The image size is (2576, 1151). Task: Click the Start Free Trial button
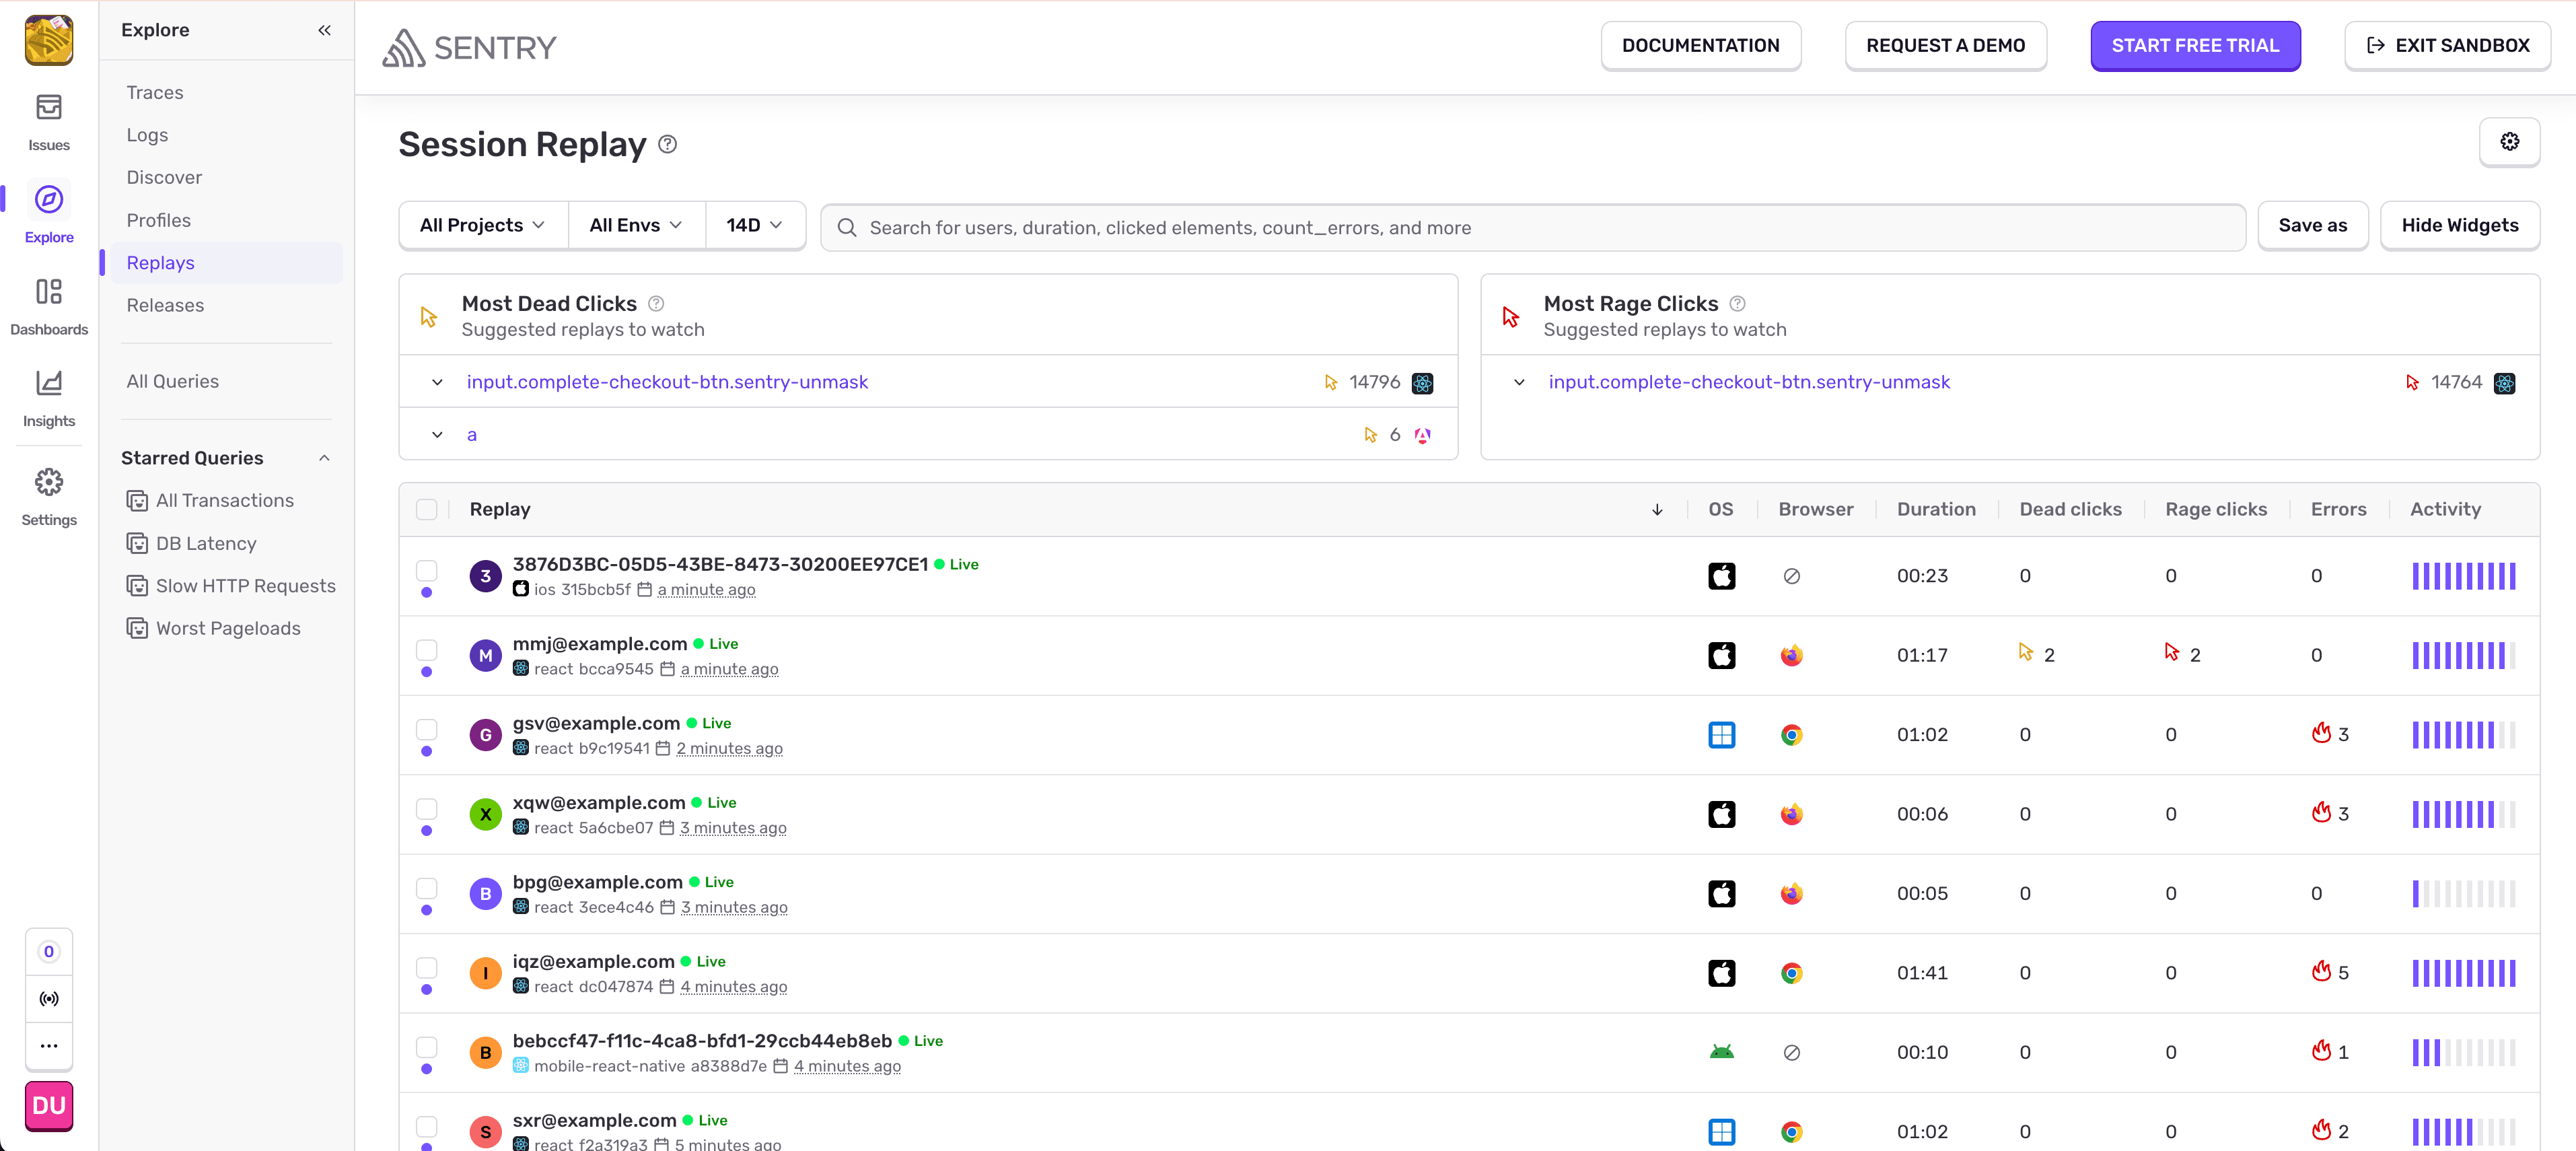pyautogui.click(x=2194, y=45)
